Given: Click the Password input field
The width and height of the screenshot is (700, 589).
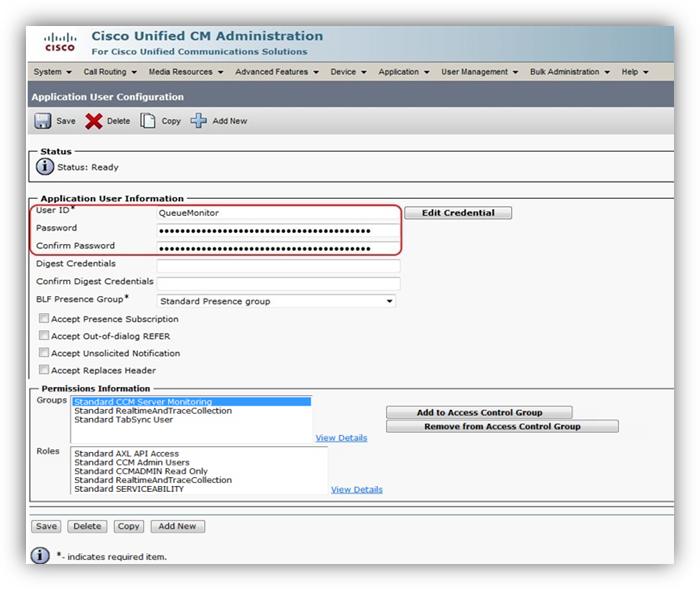Looking at the screenshot, I should pos(278,230).
